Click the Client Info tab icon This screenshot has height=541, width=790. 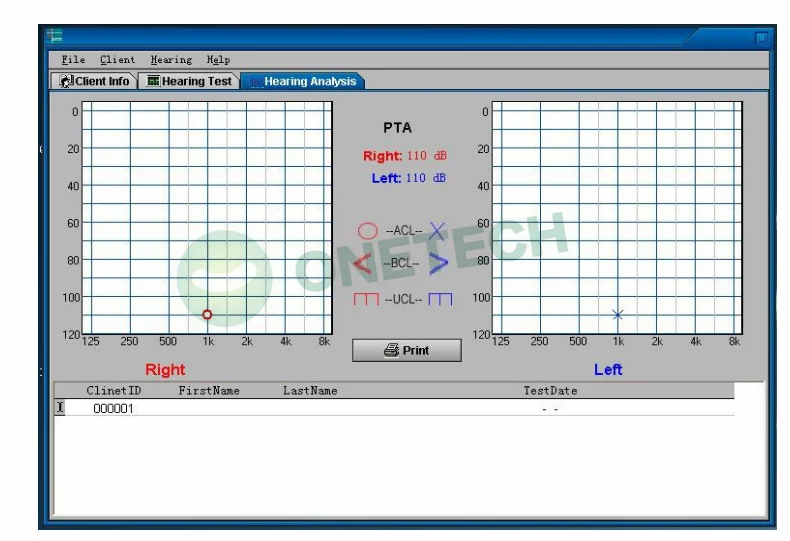pos(66,81)
